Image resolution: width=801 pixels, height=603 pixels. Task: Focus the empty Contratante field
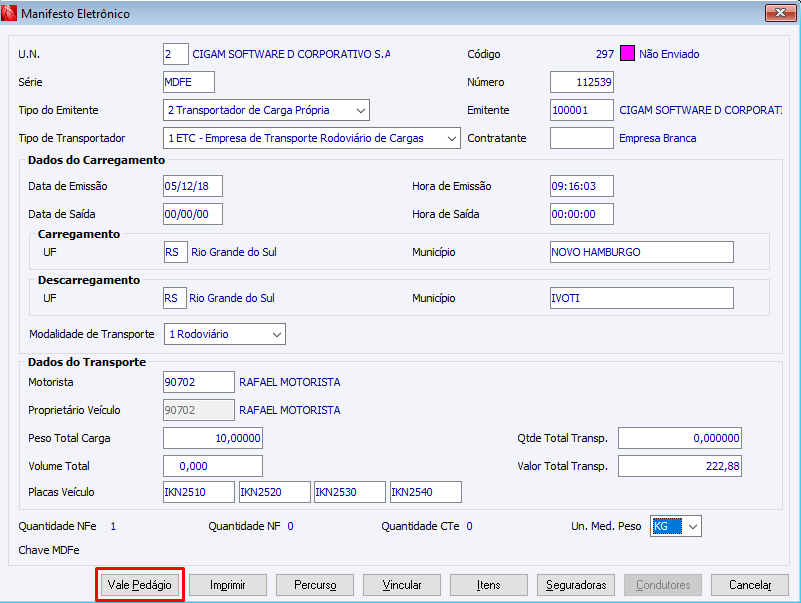coord(581,138)
